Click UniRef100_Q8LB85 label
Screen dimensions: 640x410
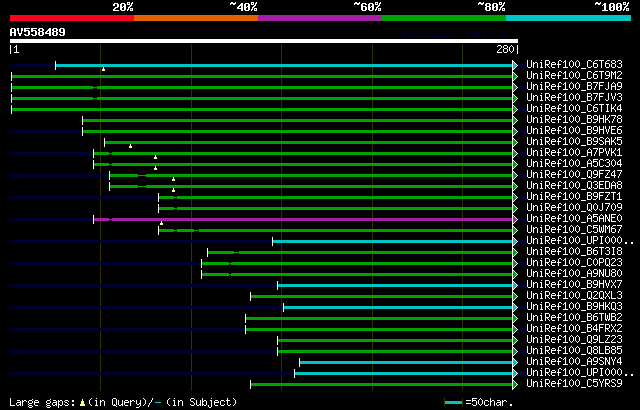click(x=574, y=351)
